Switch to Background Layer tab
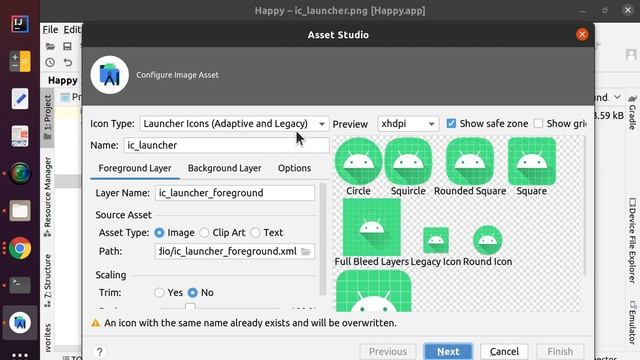640x360 pixels. (224, 168)
